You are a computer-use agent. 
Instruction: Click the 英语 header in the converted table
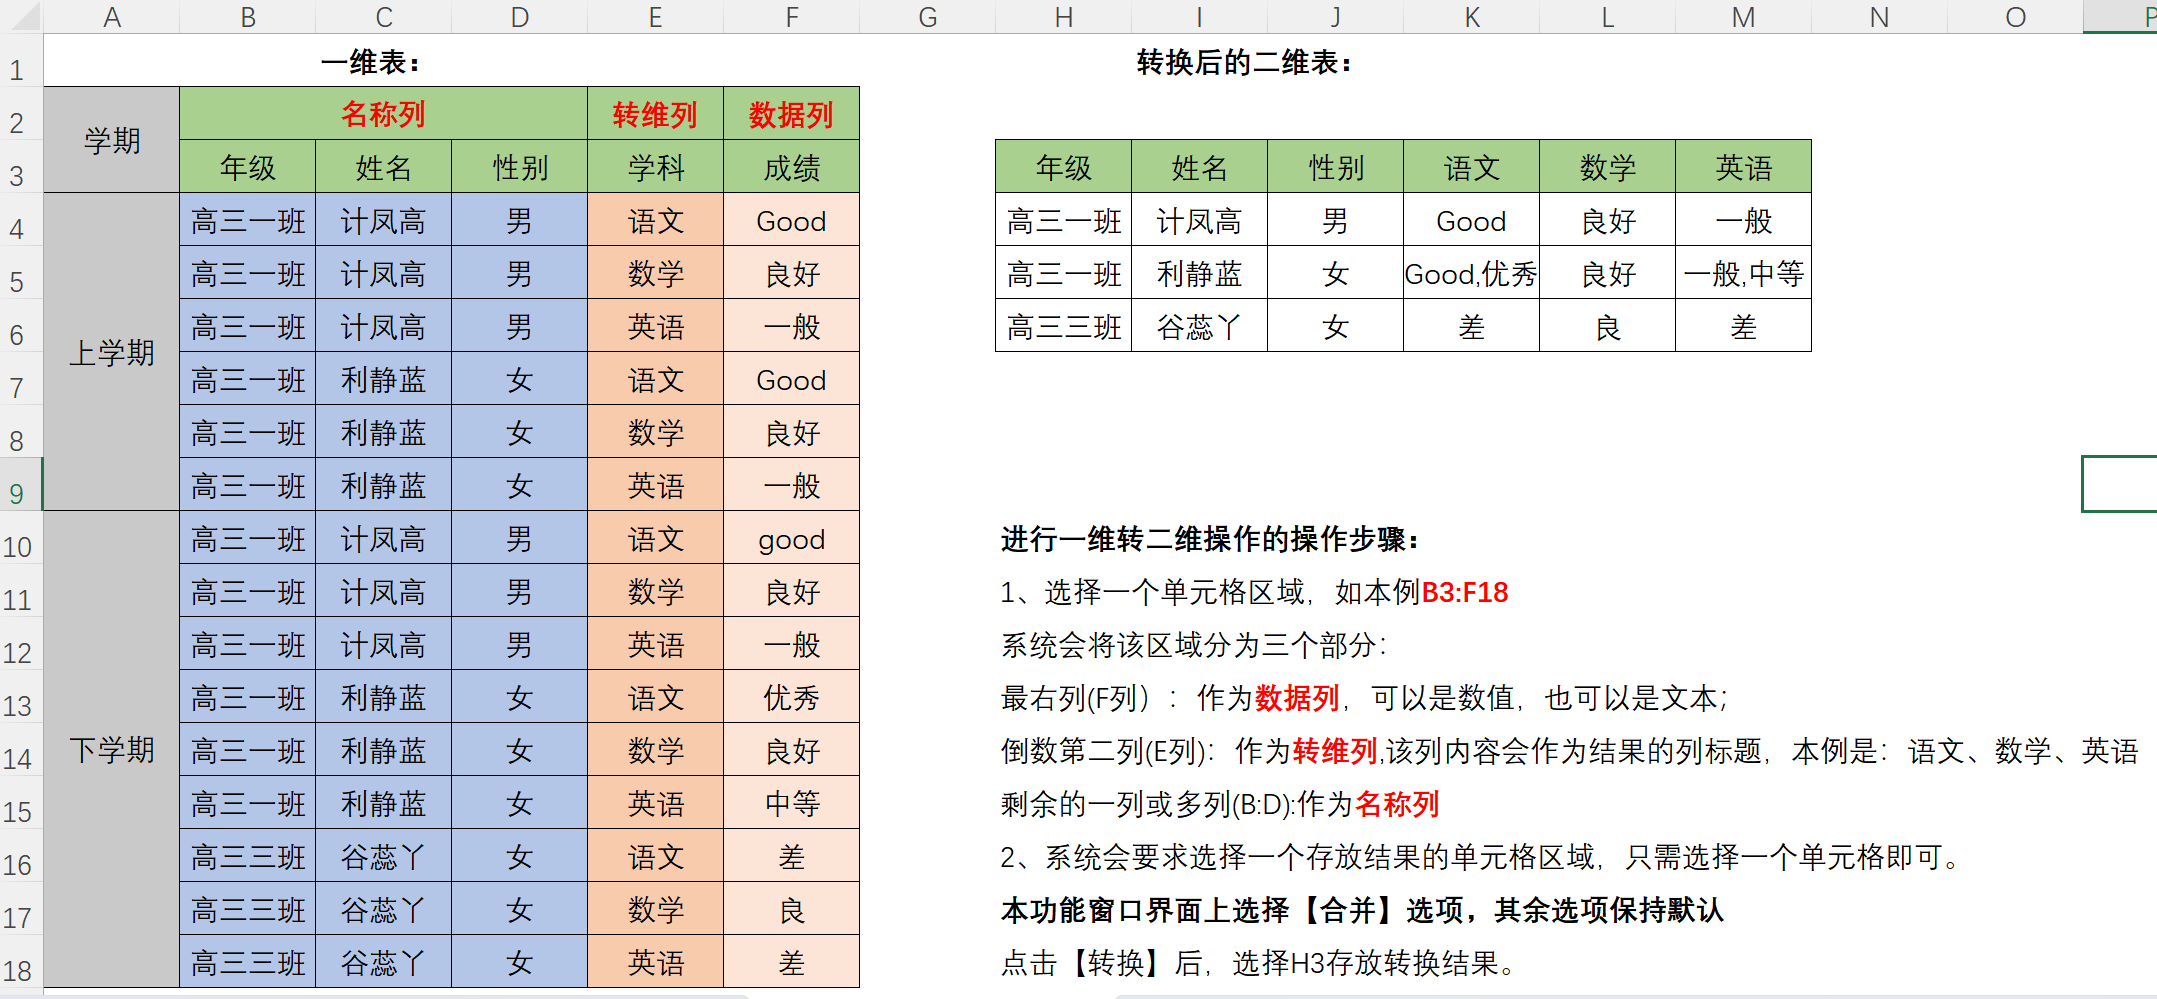click(1743, 167)
